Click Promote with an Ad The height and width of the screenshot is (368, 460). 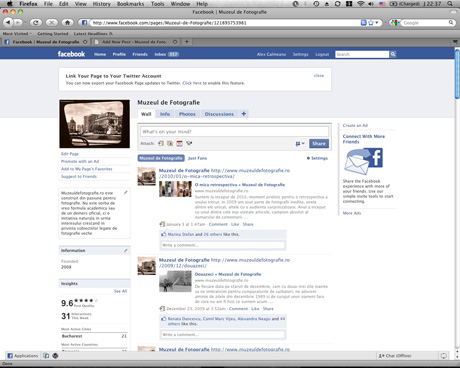(x=80, y=161)
